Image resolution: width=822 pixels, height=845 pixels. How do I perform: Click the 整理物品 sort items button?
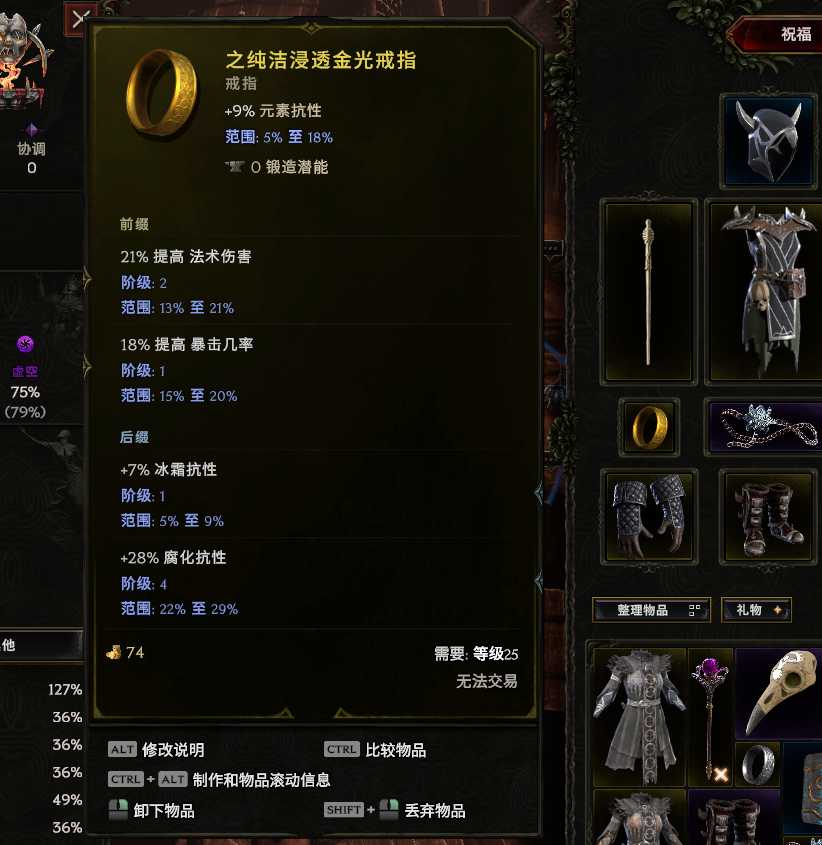click(651, 610)
